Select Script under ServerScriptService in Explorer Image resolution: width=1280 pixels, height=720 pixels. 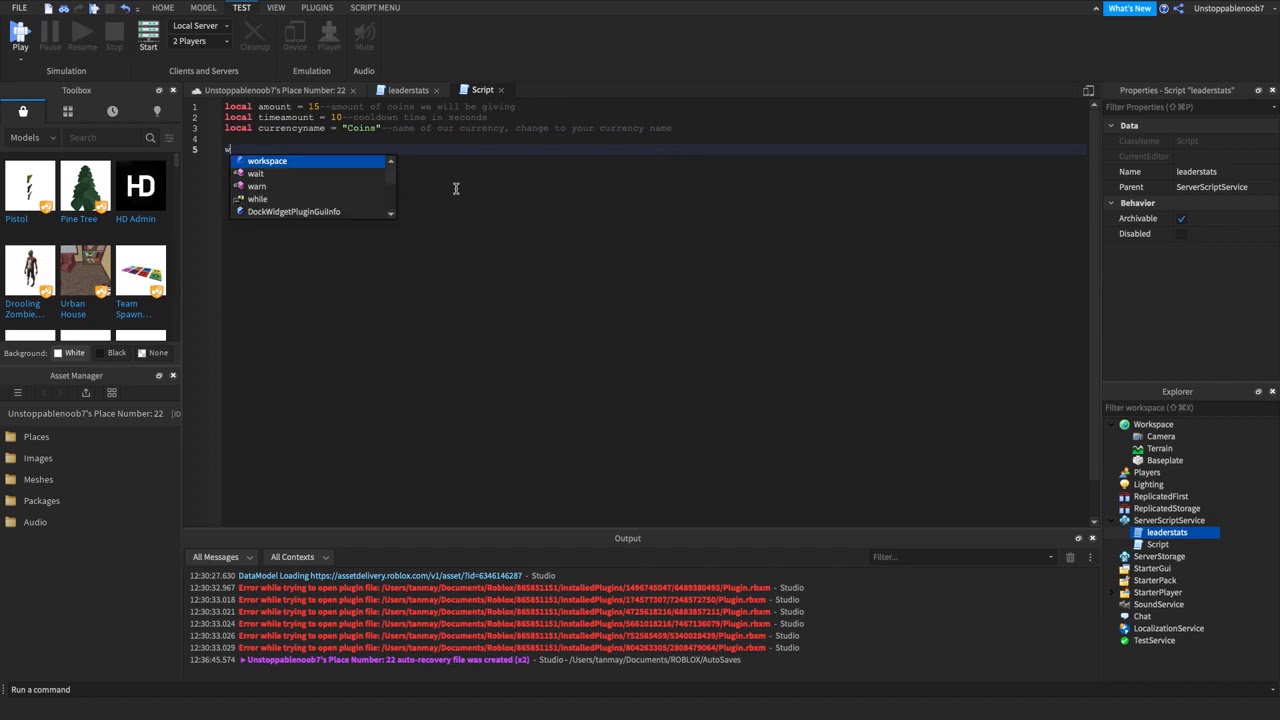(x=1157, y=545)
